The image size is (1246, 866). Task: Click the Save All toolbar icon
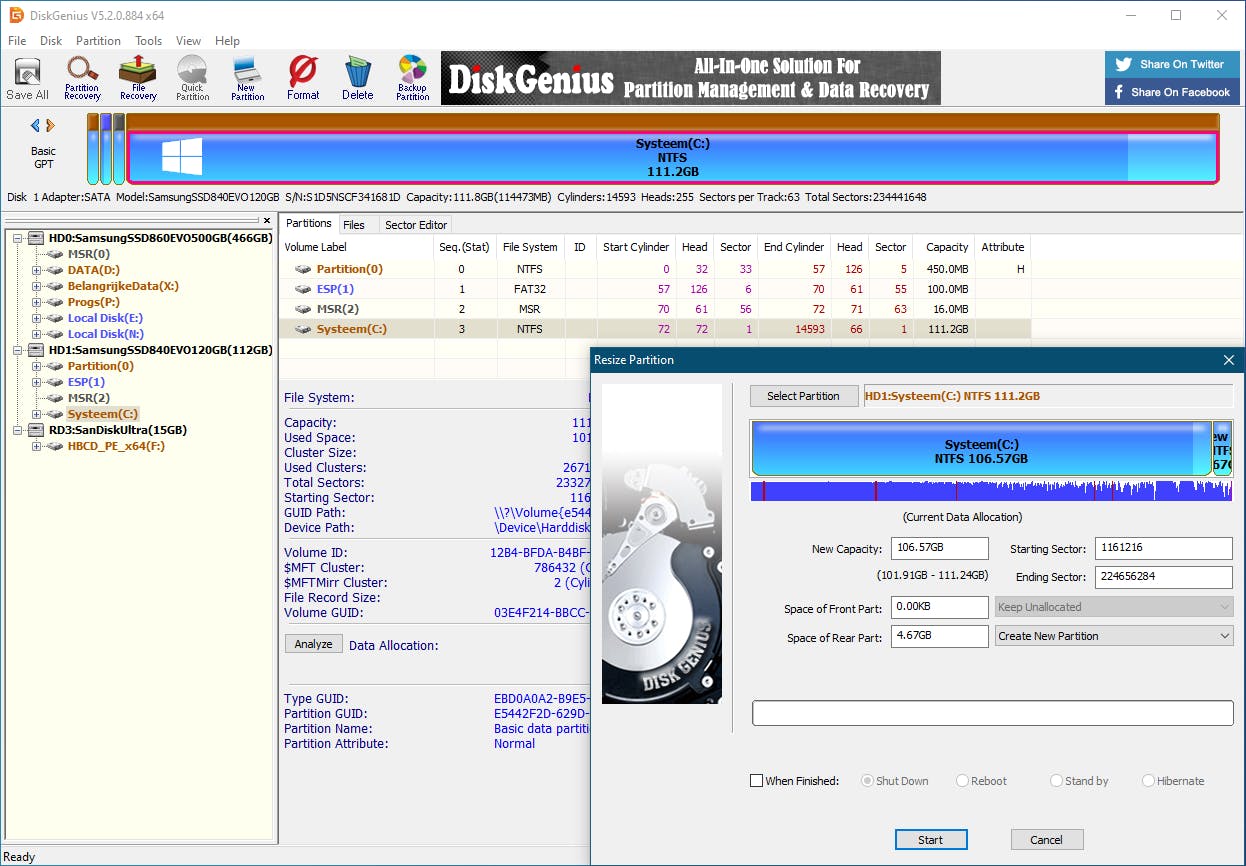pos(27,79)
